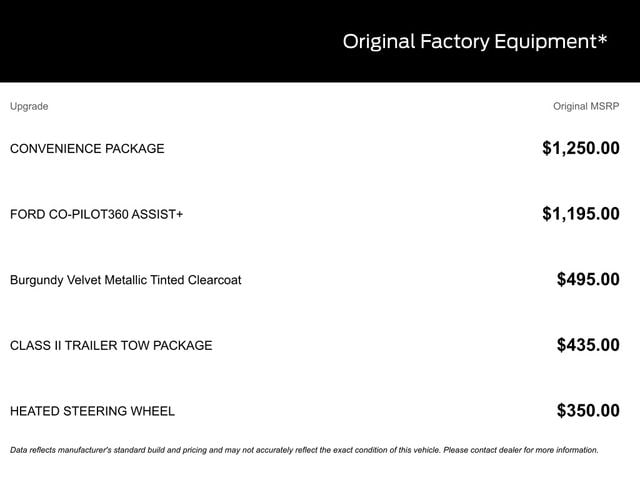
Task: Select the CLASS II TRAILER TOW PACKAGE name
Action: 111,345
